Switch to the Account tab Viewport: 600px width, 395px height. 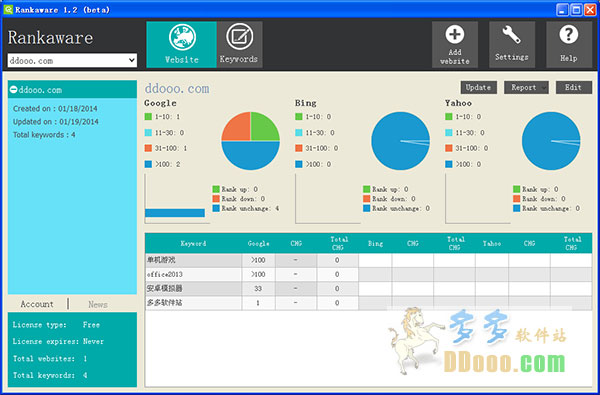coord(37,304)
